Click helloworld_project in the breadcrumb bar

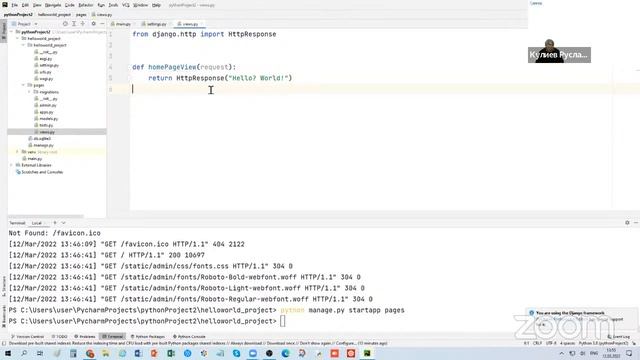[x=54, y=15]
